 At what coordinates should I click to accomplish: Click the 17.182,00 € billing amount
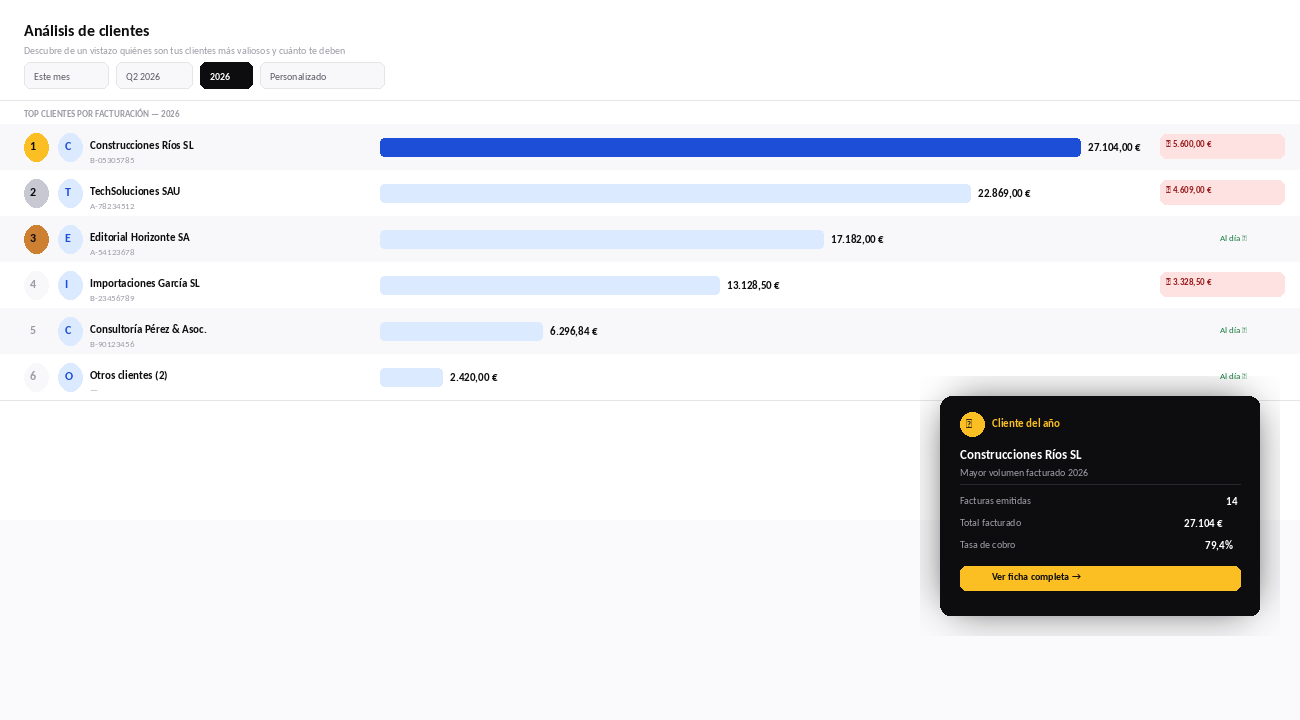(x=857, y=240)
